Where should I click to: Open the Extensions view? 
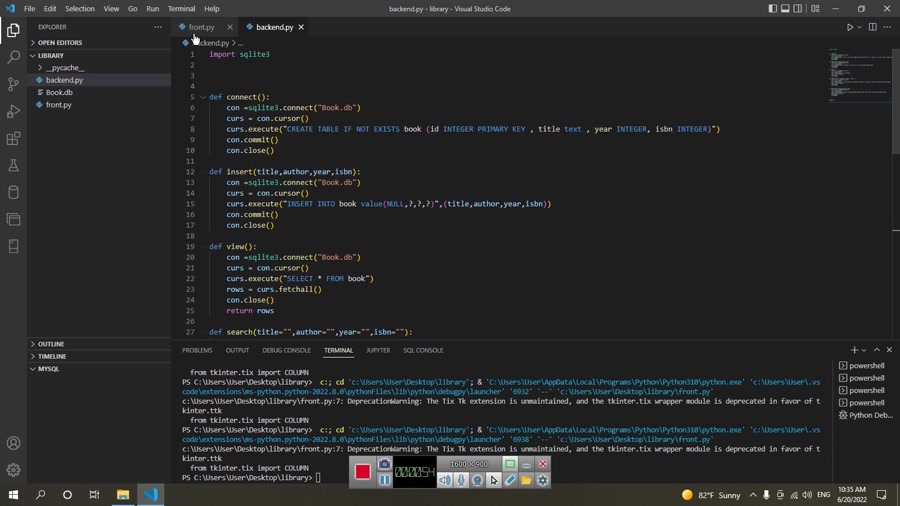(x=13, y=139)
